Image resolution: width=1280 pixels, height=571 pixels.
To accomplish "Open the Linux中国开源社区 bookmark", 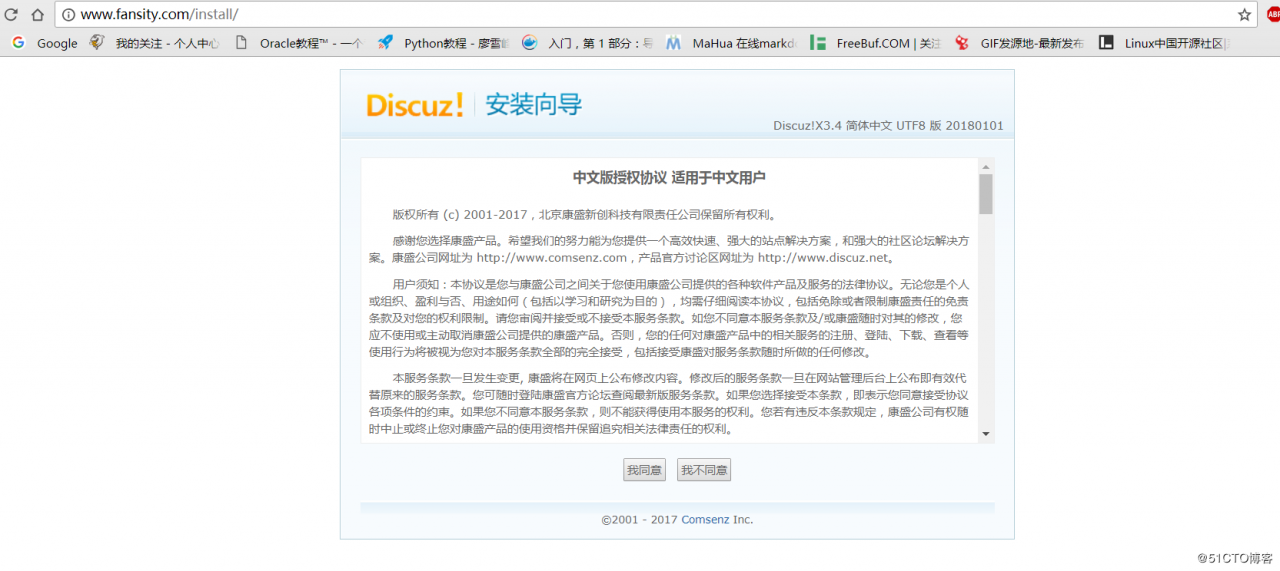I will click(x=1165, y=43).
